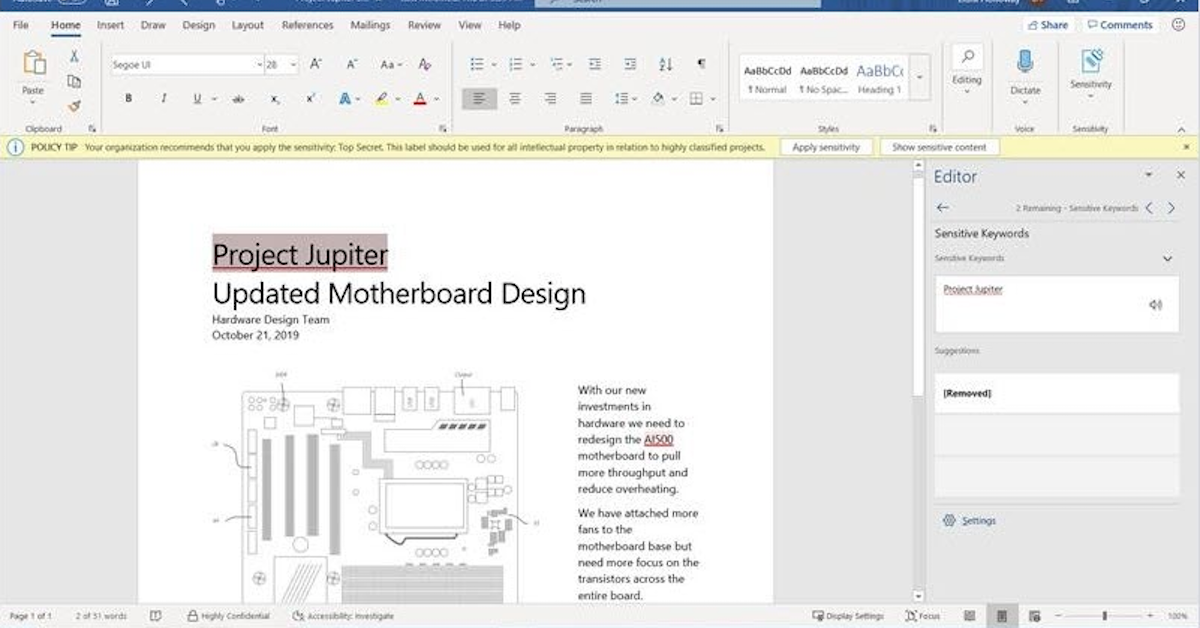Sort the paragraph with the A-Z icon
The width and height of the screenshot is (1200, 628).
coord(666,65)
